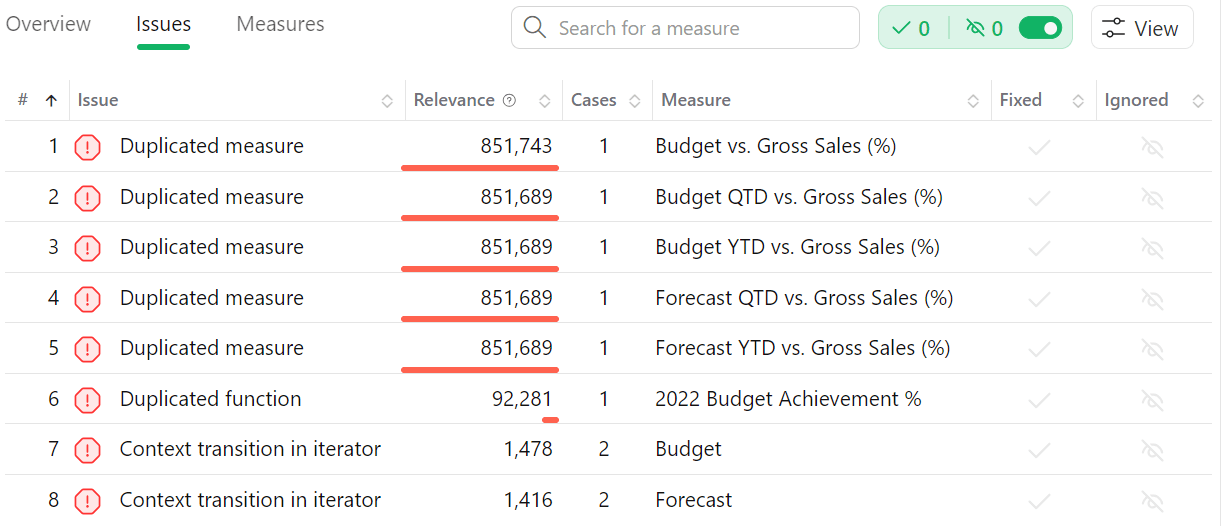Click the ascending sort arrow beside #
1223x526 pixels.
(51, 100)
